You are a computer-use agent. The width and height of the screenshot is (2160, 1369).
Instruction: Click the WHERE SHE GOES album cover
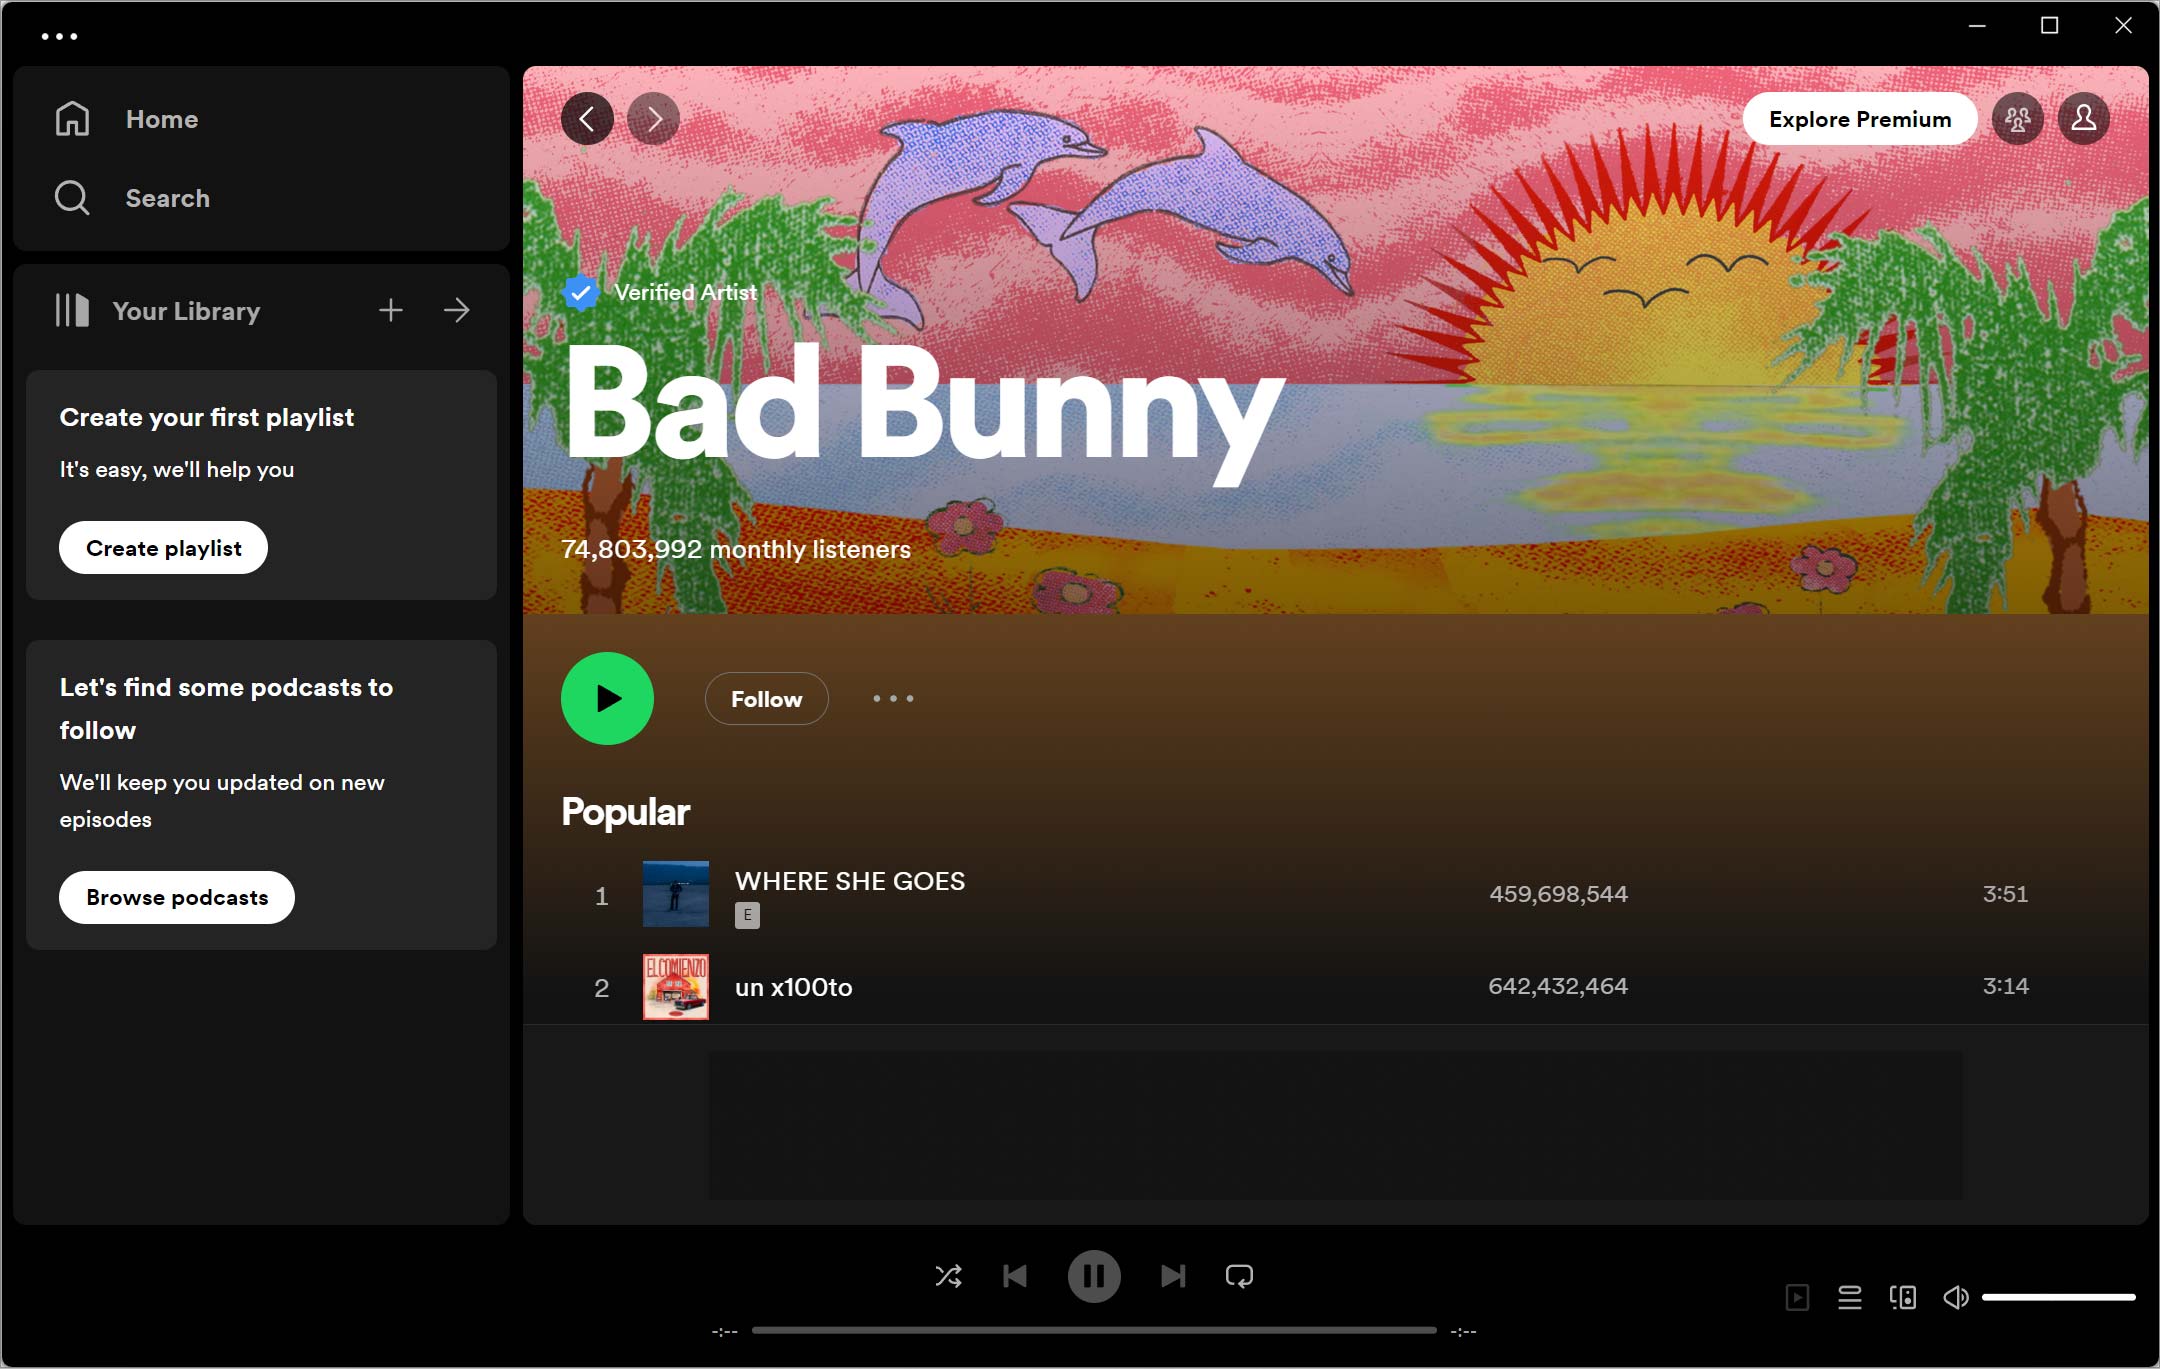[676, 894]
